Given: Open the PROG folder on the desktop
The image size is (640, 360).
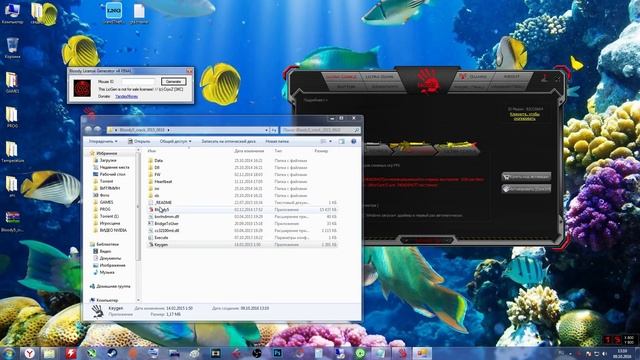Looking at the screenshot, I should click(x=12, y=118).
